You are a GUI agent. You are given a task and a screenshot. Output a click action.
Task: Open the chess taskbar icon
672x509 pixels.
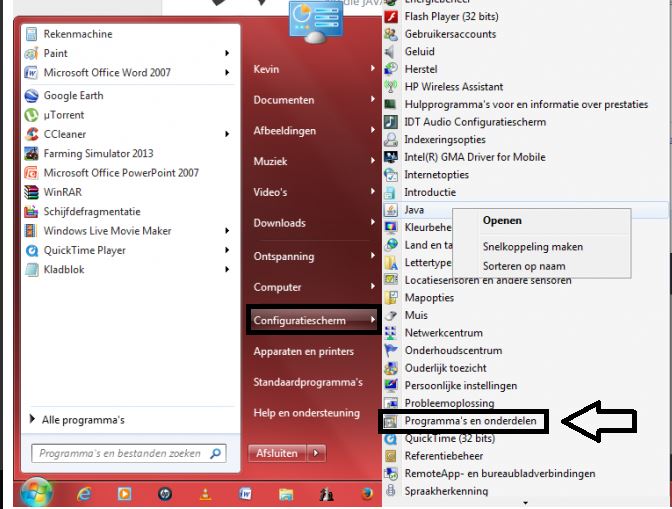click(327, 494)
